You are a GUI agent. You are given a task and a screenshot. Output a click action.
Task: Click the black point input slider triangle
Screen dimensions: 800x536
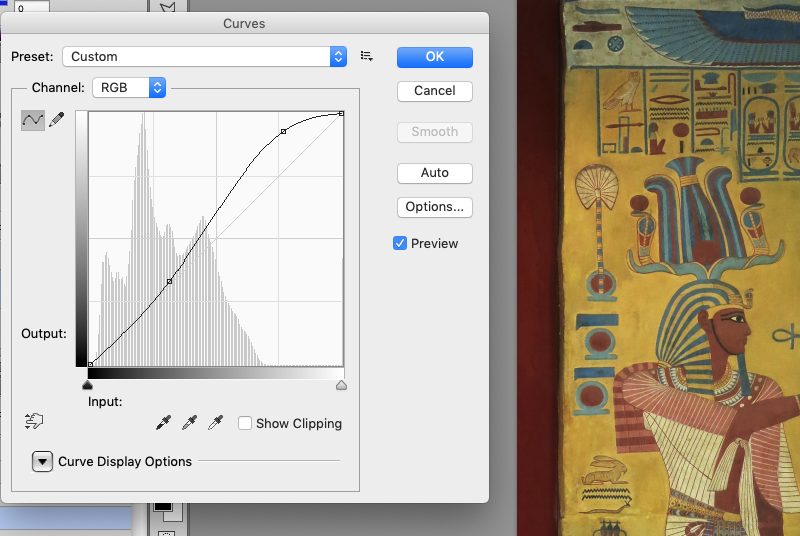[x=87, y=385]
